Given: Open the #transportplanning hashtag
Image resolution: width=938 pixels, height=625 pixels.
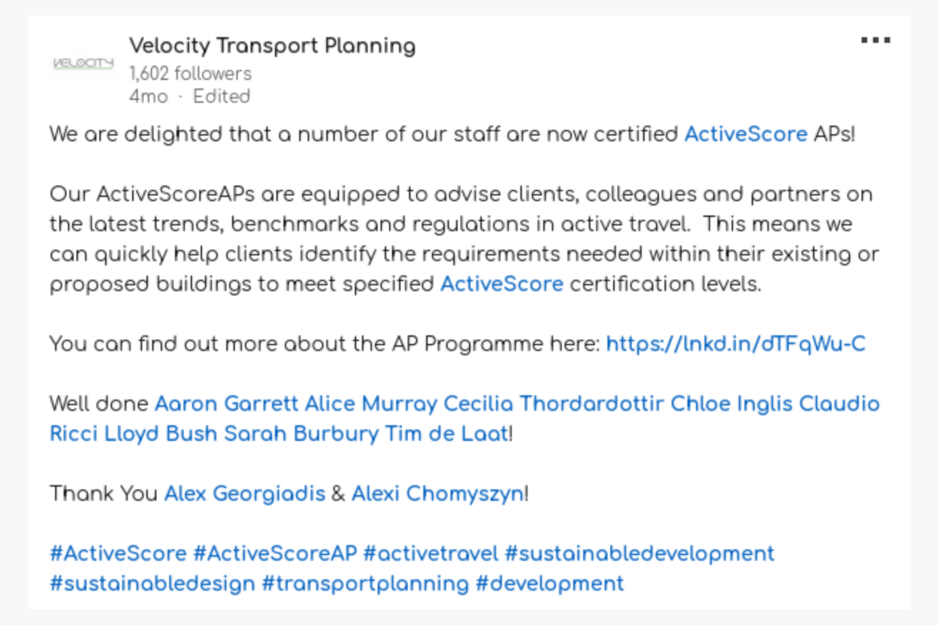Looking at the screenshot, I should [366, 583].
